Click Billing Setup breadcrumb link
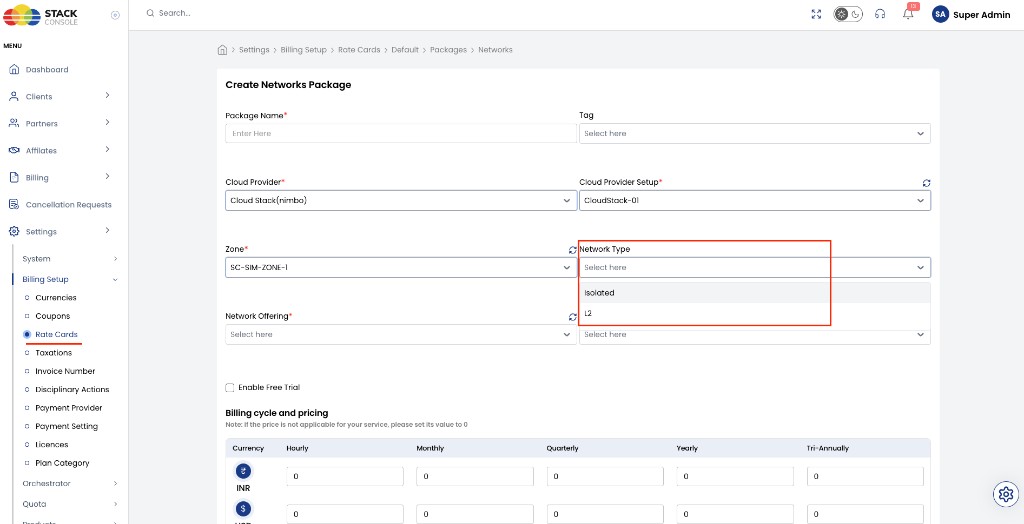This screenshot has width=1024, height=524. (x=304, y=50)
